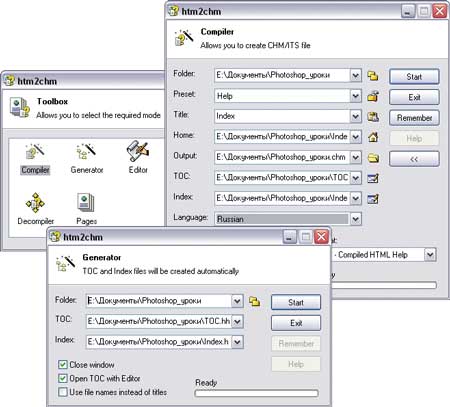The height and width of the screenshot is (407, 450).
Task: Open the Compiler mode in Toolbox
Action: 35,159
